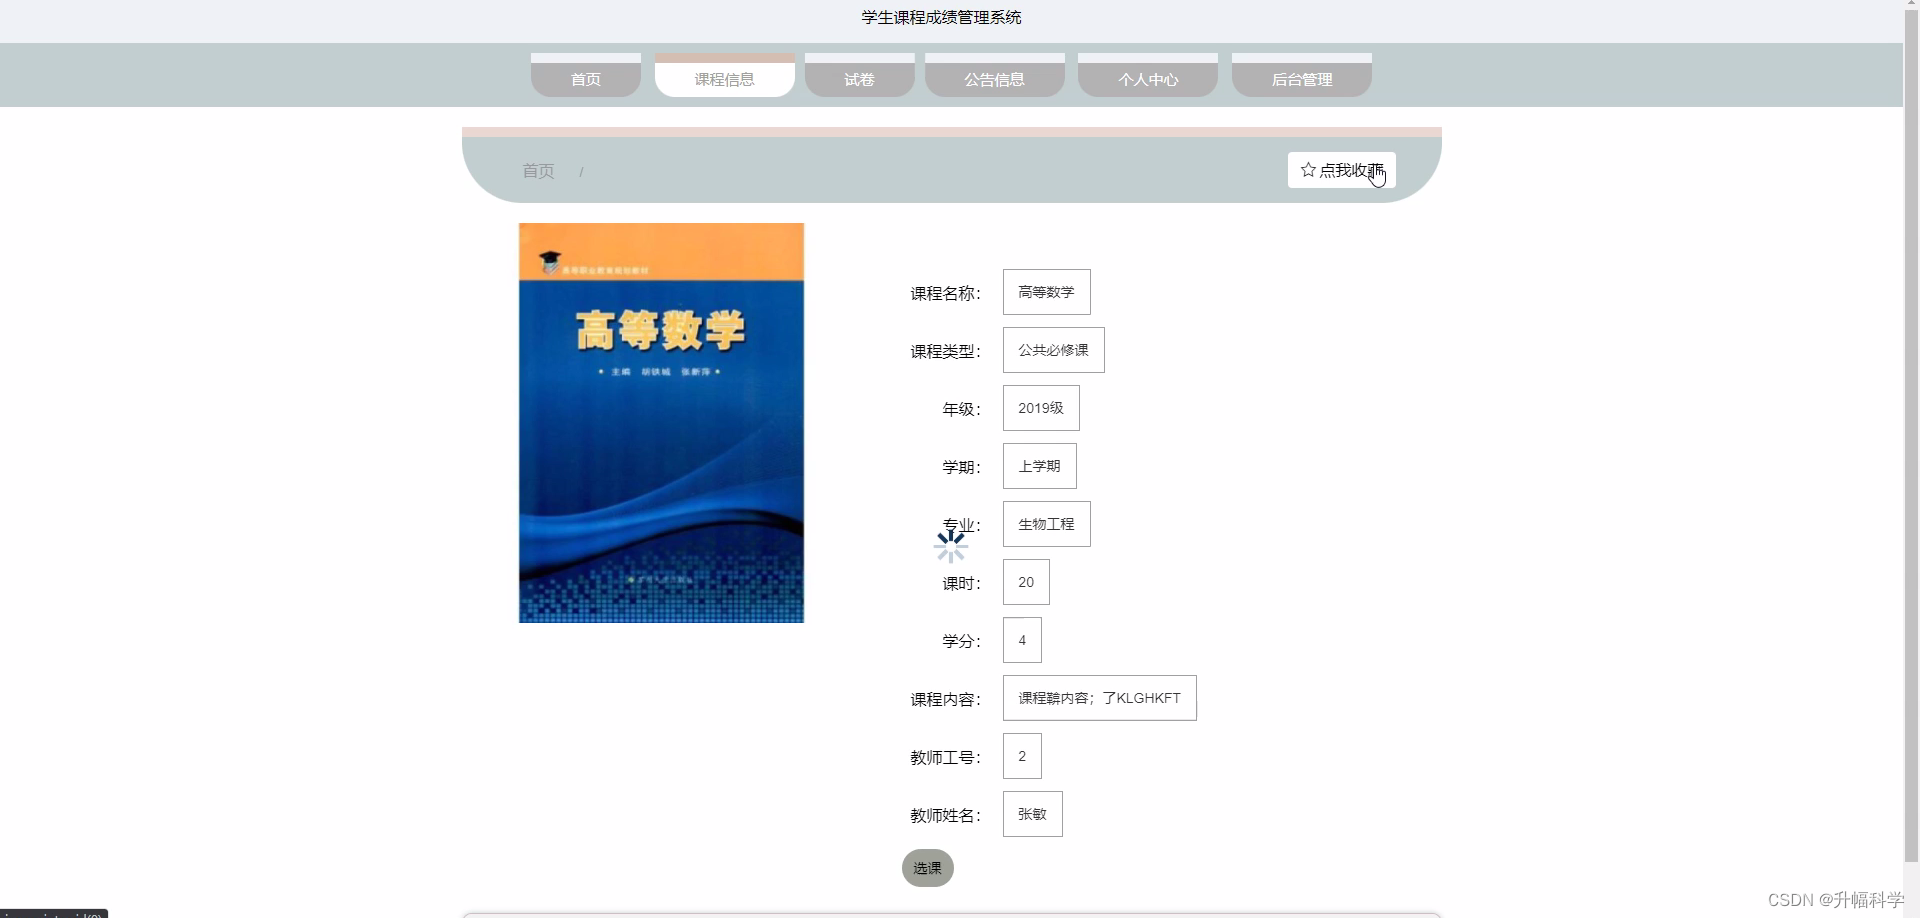The width and height of the screenshot is (1920, 918).
Task: Follow the 首页 breadcrumb link
Action: pos(536,171)
